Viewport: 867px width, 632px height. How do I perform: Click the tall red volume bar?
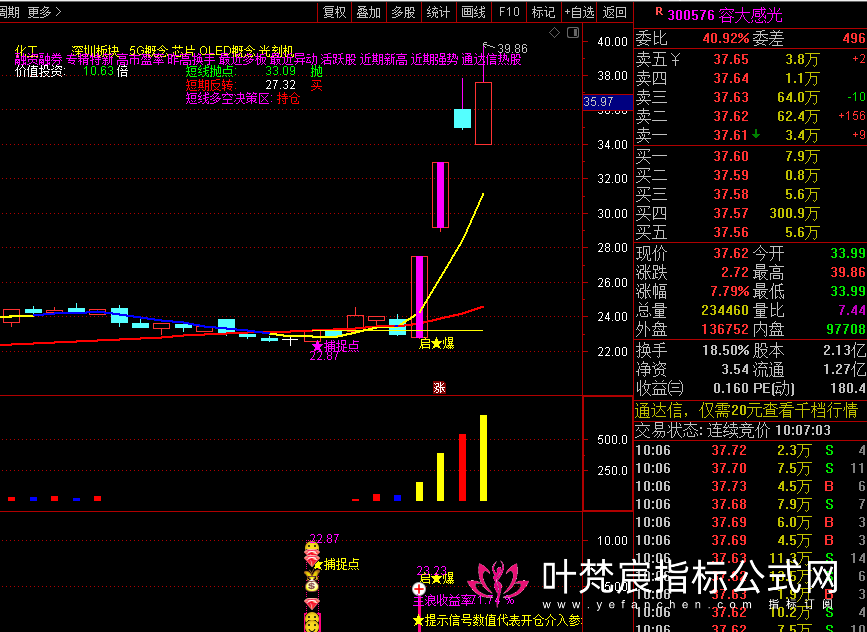click(462, 467)
